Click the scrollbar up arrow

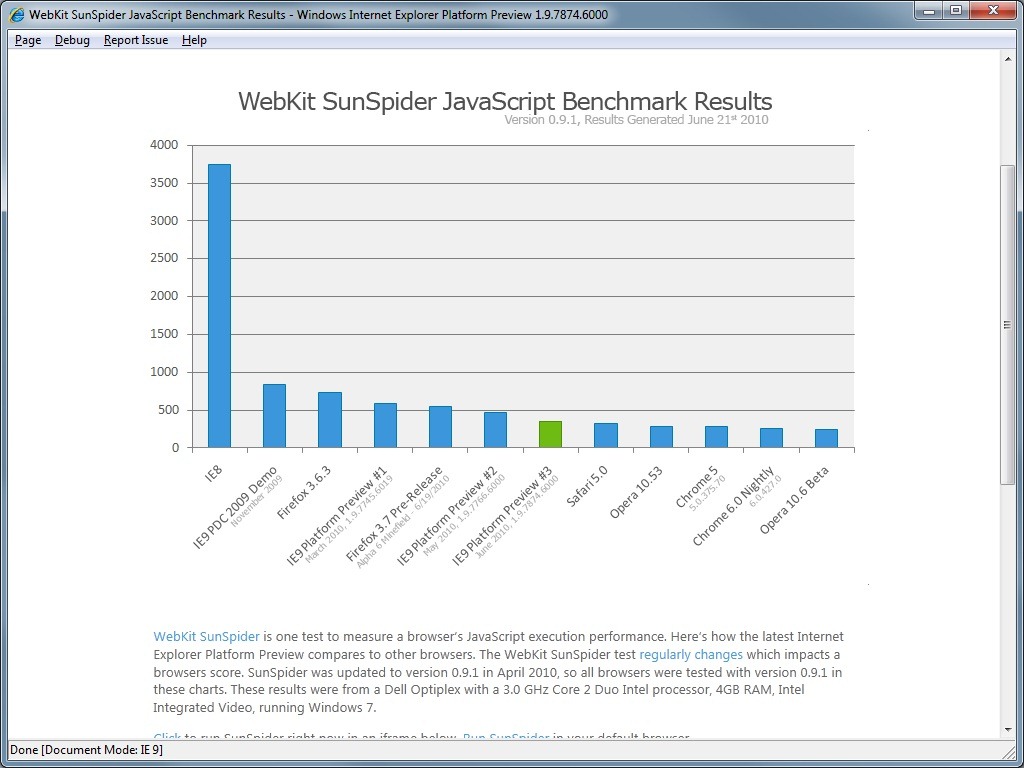[1007, 59]
